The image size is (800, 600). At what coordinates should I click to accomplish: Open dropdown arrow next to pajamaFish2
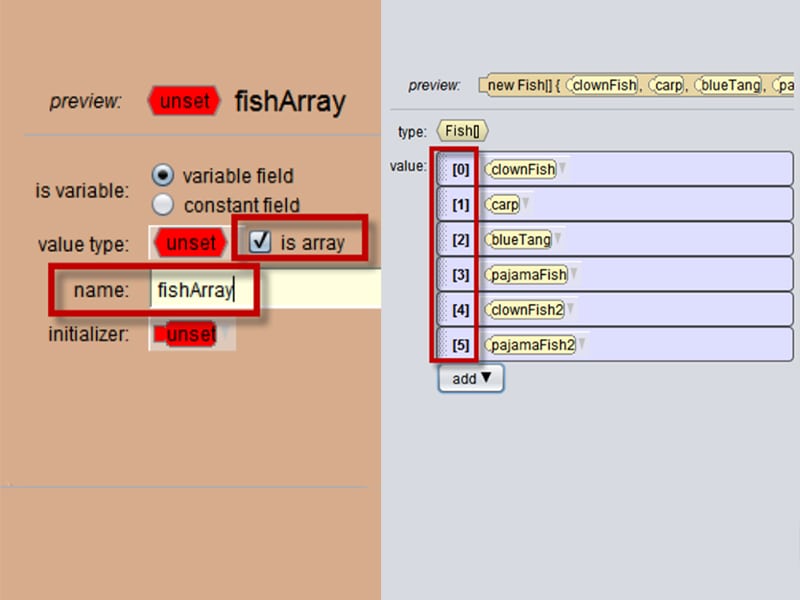[582, 343]
